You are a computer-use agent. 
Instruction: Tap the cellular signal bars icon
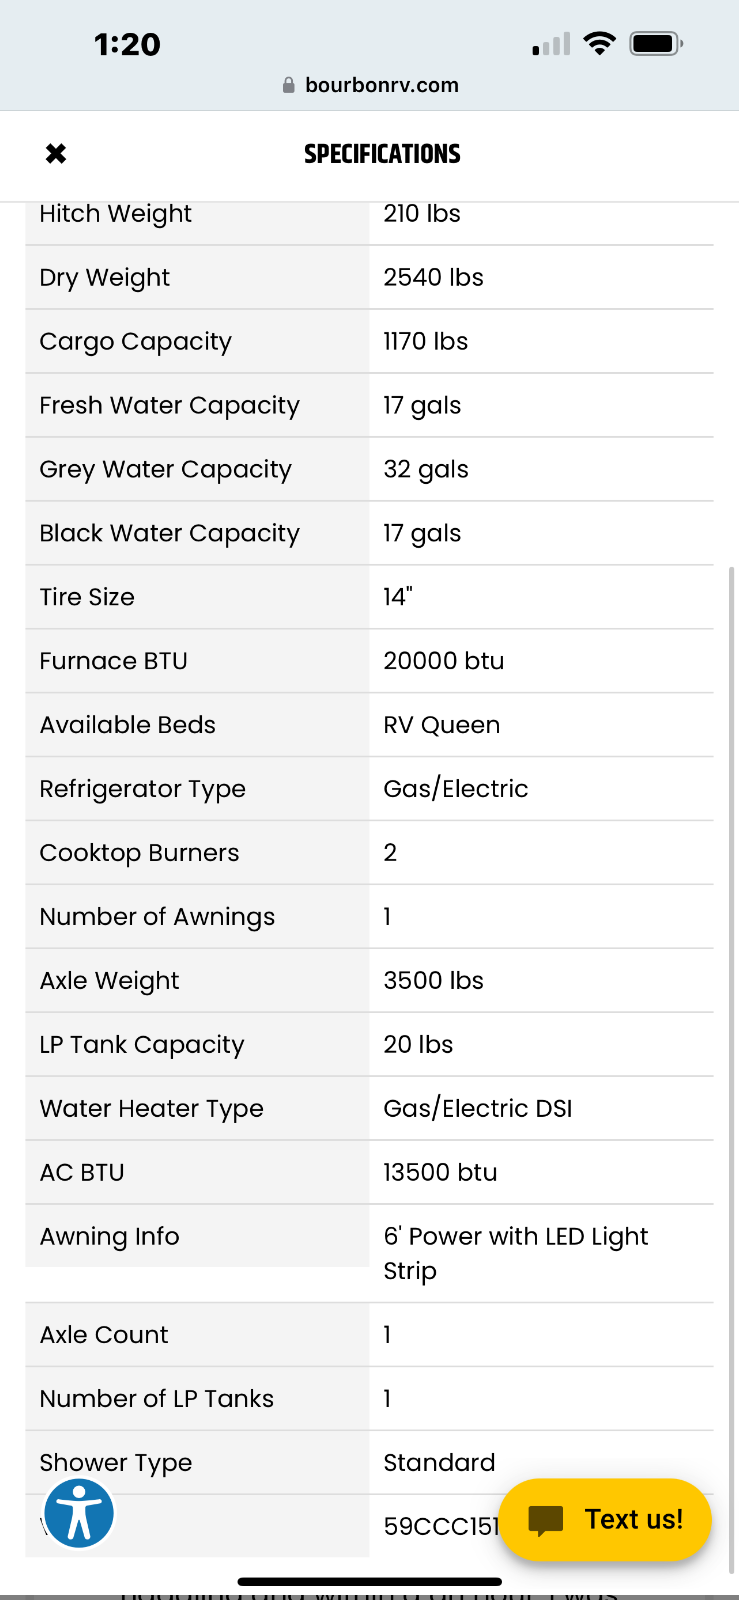pos(551,44)
